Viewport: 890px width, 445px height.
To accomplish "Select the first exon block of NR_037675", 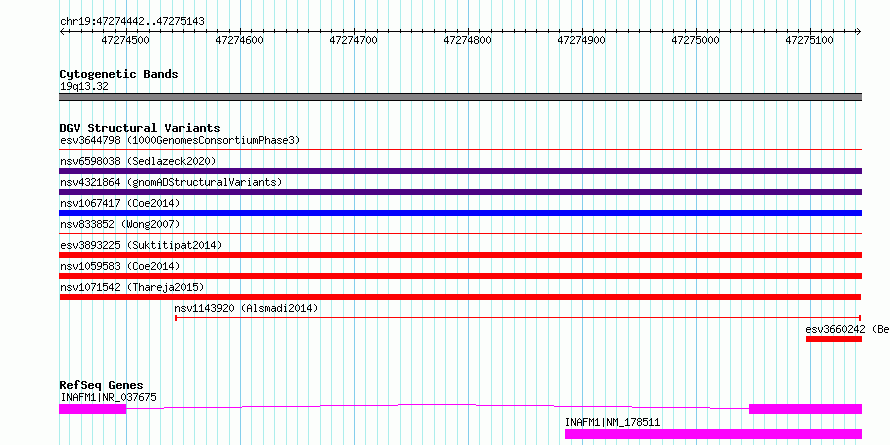I will pos(93,409).
